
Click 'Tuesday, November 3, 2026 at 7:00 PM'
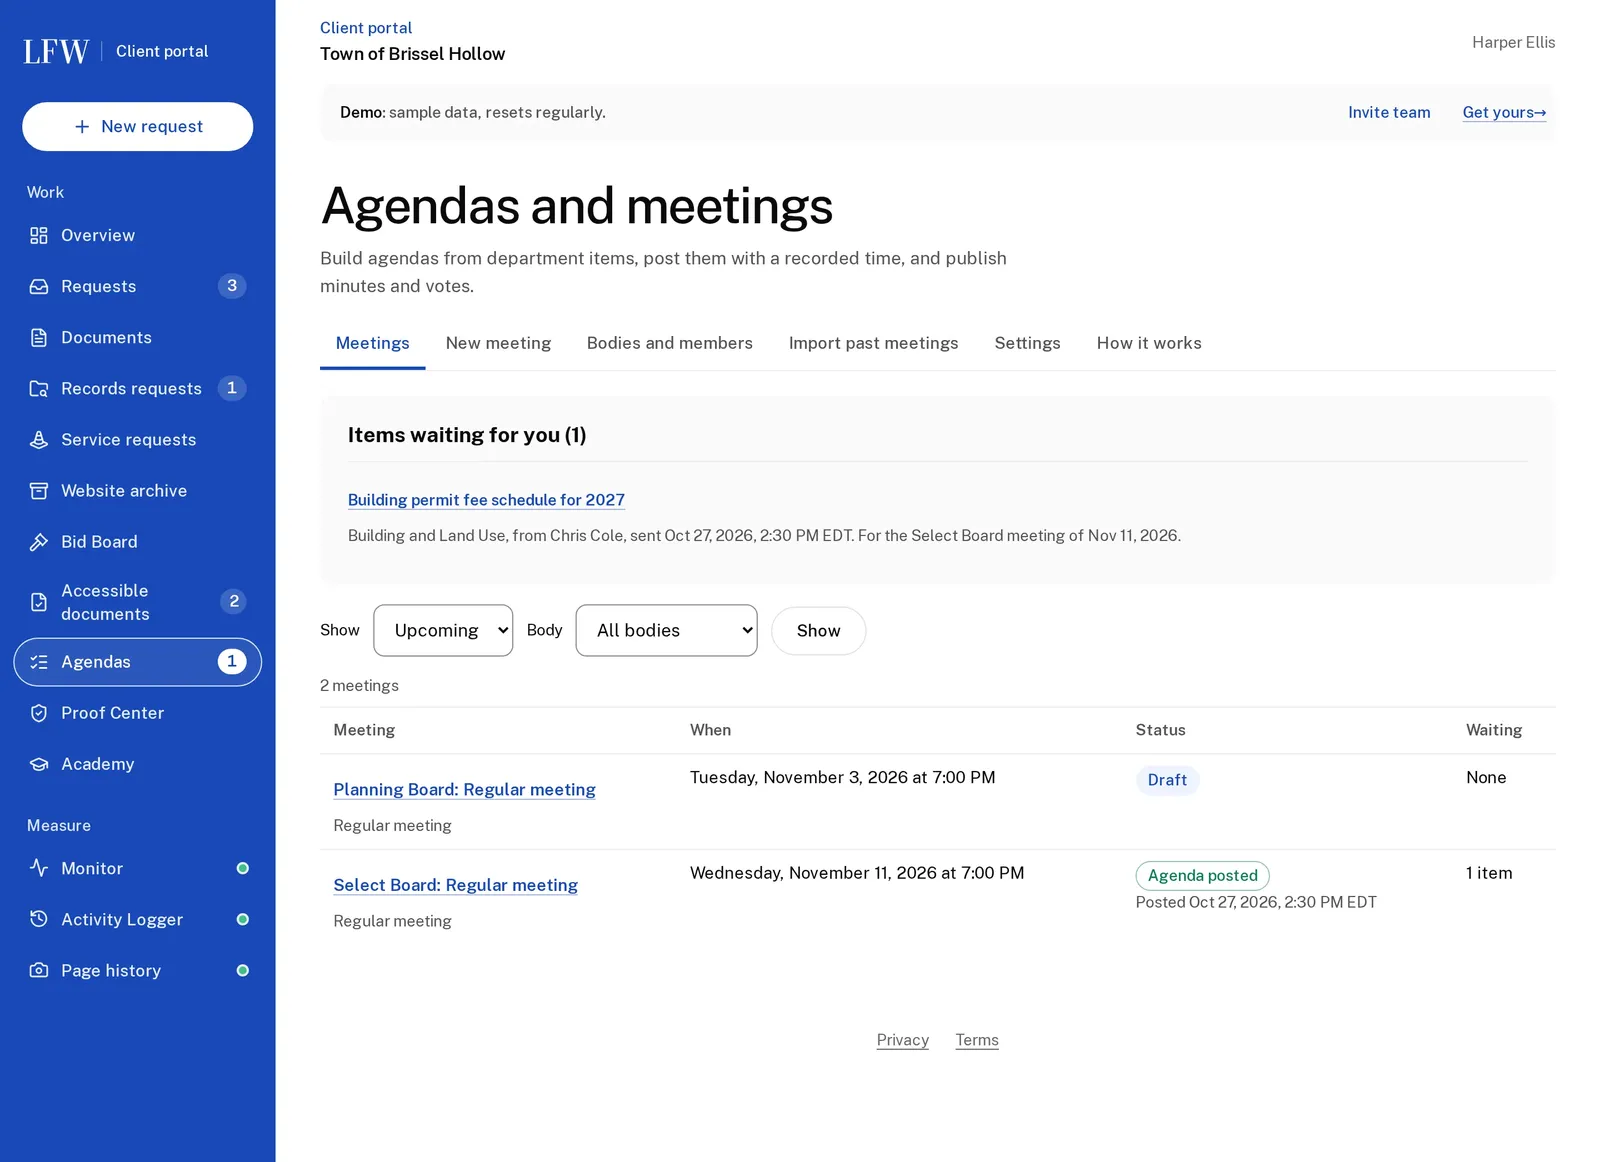pos(842,777)
